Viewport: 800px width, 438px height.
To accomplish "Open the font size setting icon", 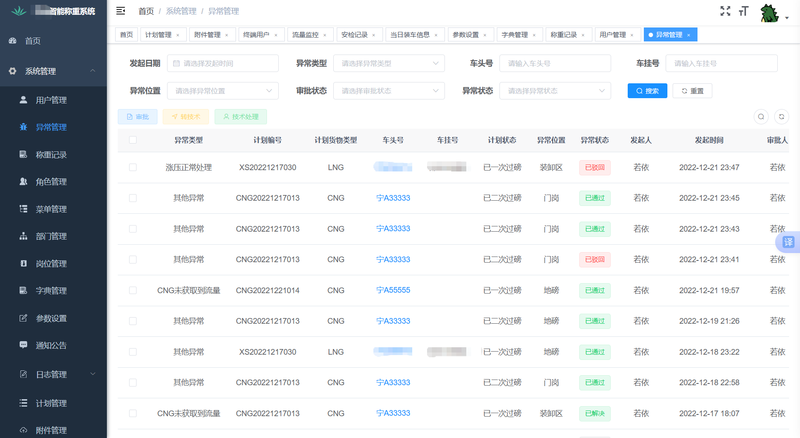I will [x=742, y=11].
